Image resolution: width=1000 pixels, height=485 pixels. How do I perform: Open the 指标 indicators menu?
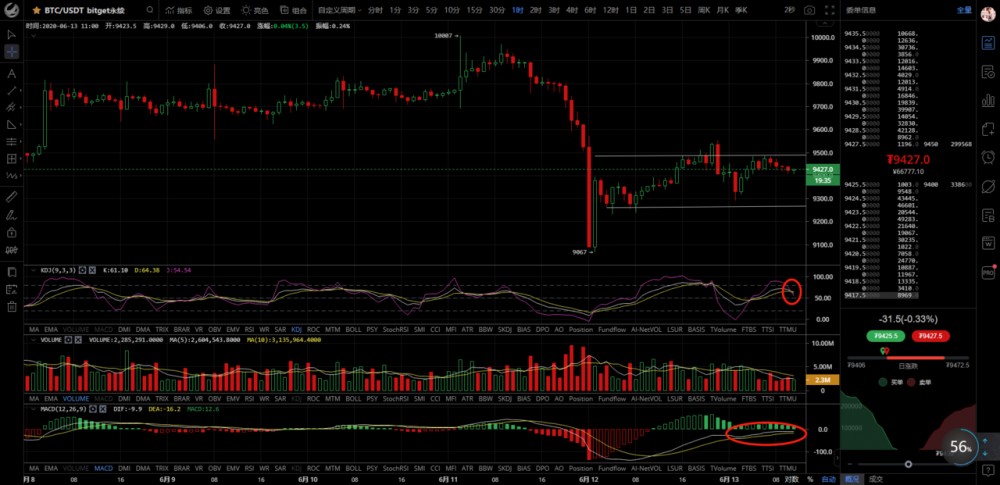click(x=178, y=10)
